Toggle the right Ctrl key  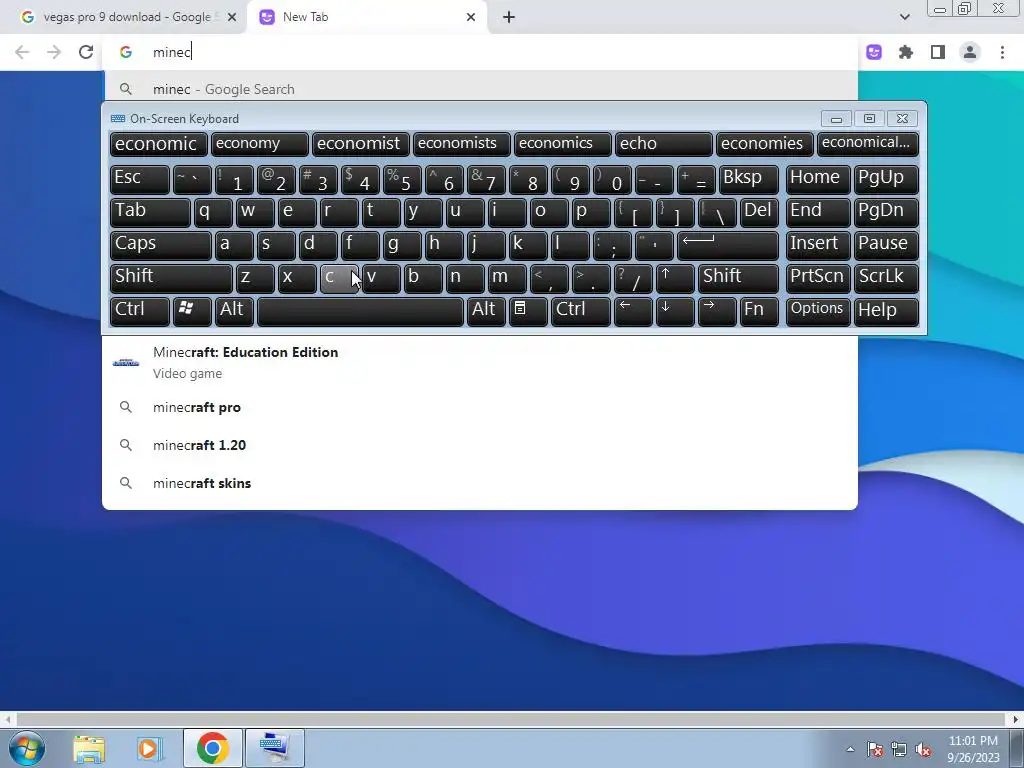click(581, 312)
